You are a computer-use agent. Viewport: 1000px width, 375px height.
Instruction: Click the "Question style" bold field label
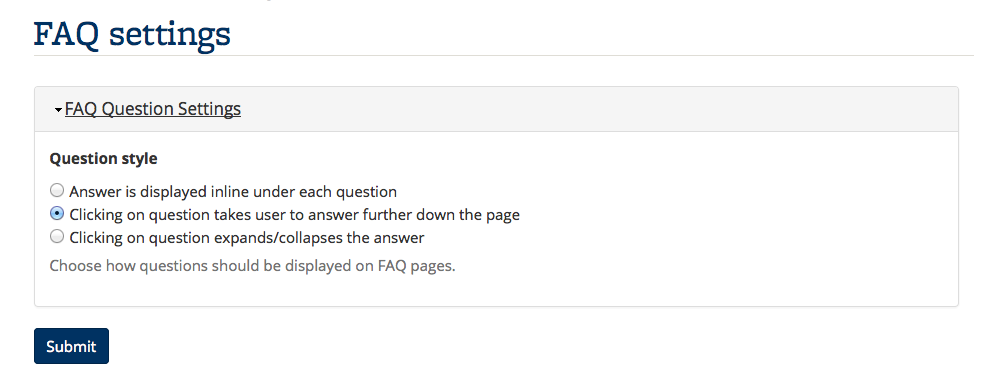pyautogui.click(x=103, y=158)
